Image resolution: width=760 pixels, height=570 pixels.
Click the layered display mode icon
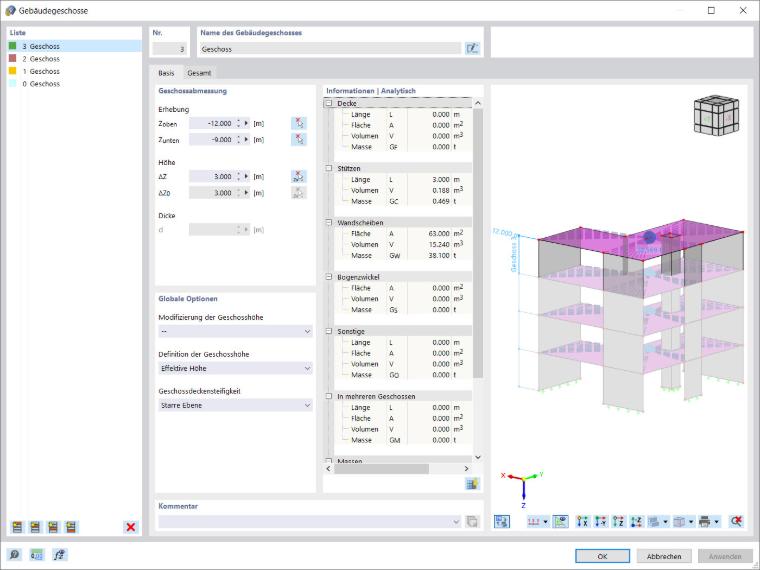(x=654, y=522)
